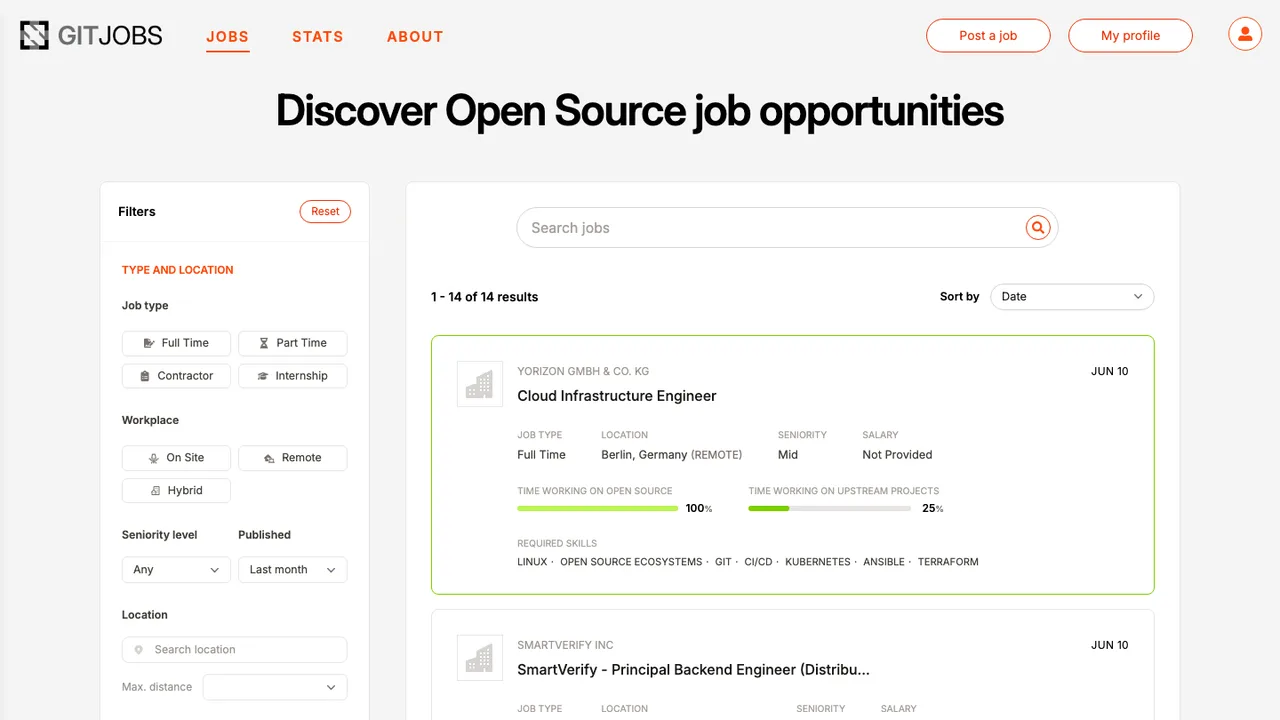Toggle the Remote workplace filter

pyautogui.click(x=293, y=458)
